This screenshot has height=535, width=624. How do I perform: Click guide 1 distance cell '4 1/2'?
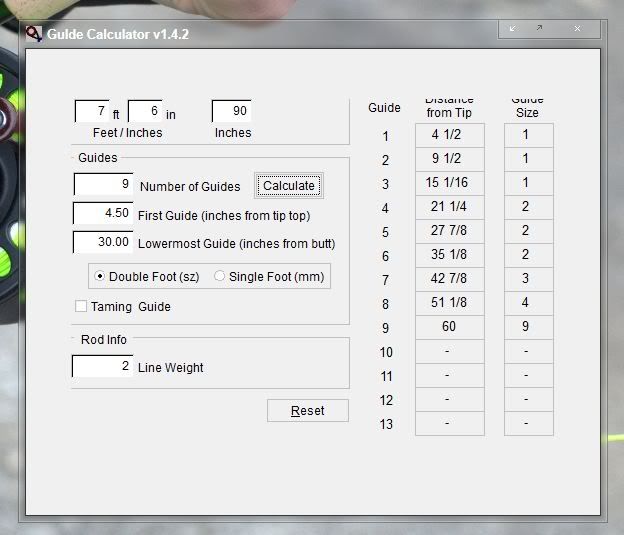click(450, 135)
